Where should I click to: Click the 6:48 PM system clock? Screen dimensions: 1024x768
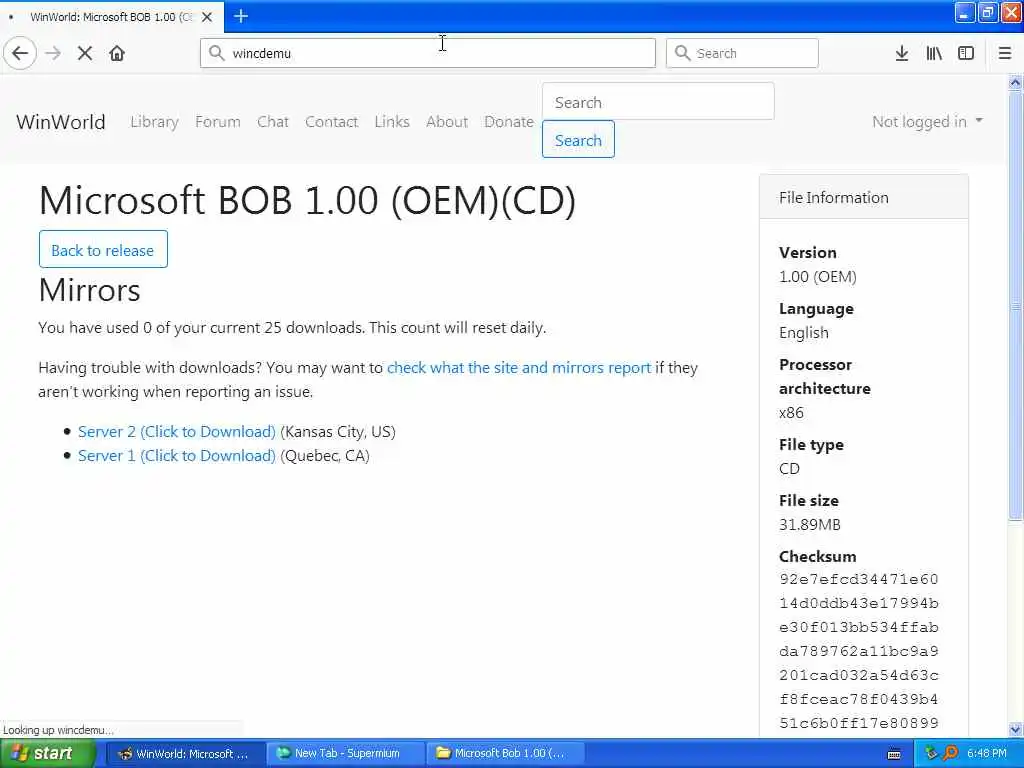coord(987,754)
